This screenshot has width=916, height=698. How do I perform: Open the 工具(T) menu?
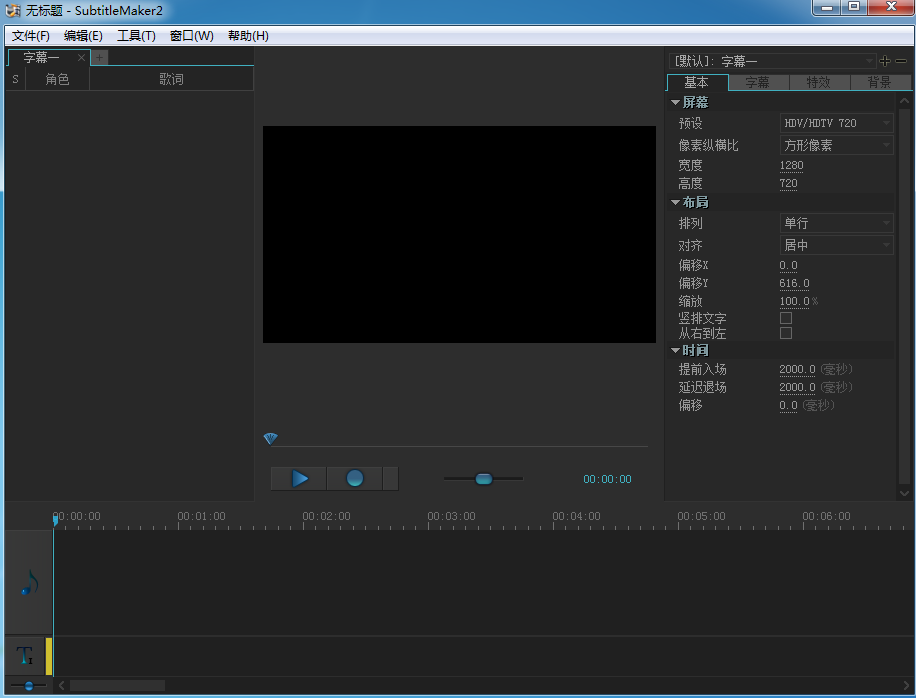point(136,36)
